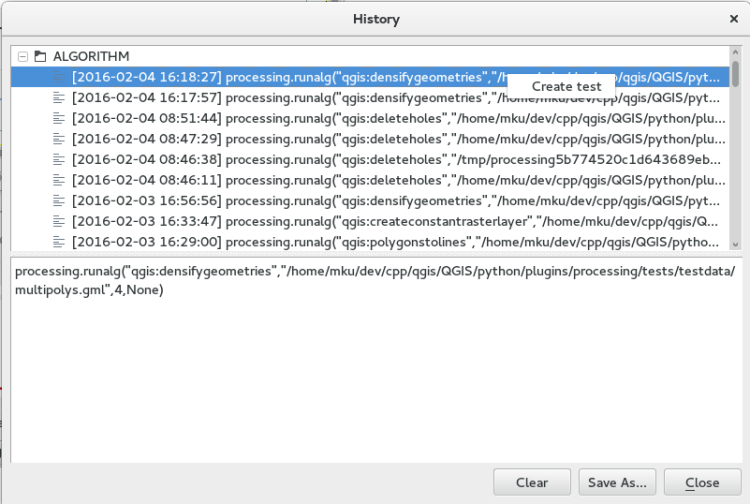The width and height of the screenshot is (750, 504).
Task: Click the Save As... button
Action: pyautogui.click(x=617, y=482)
